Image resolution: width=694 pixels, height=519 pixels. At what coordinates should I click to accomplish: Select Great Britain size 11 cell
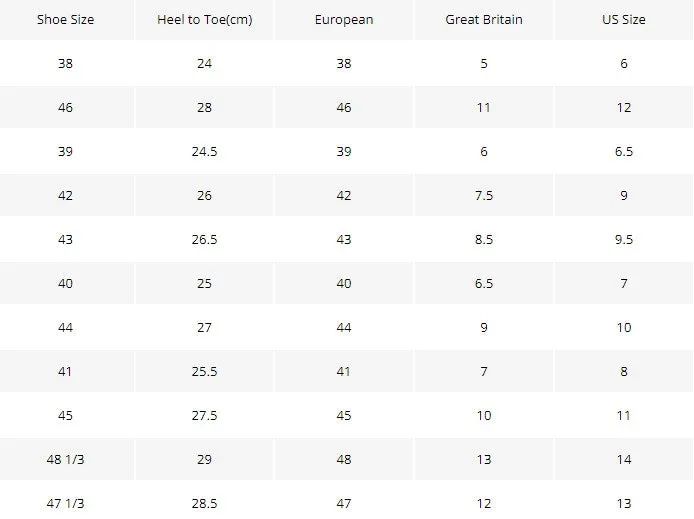point(484,107)
